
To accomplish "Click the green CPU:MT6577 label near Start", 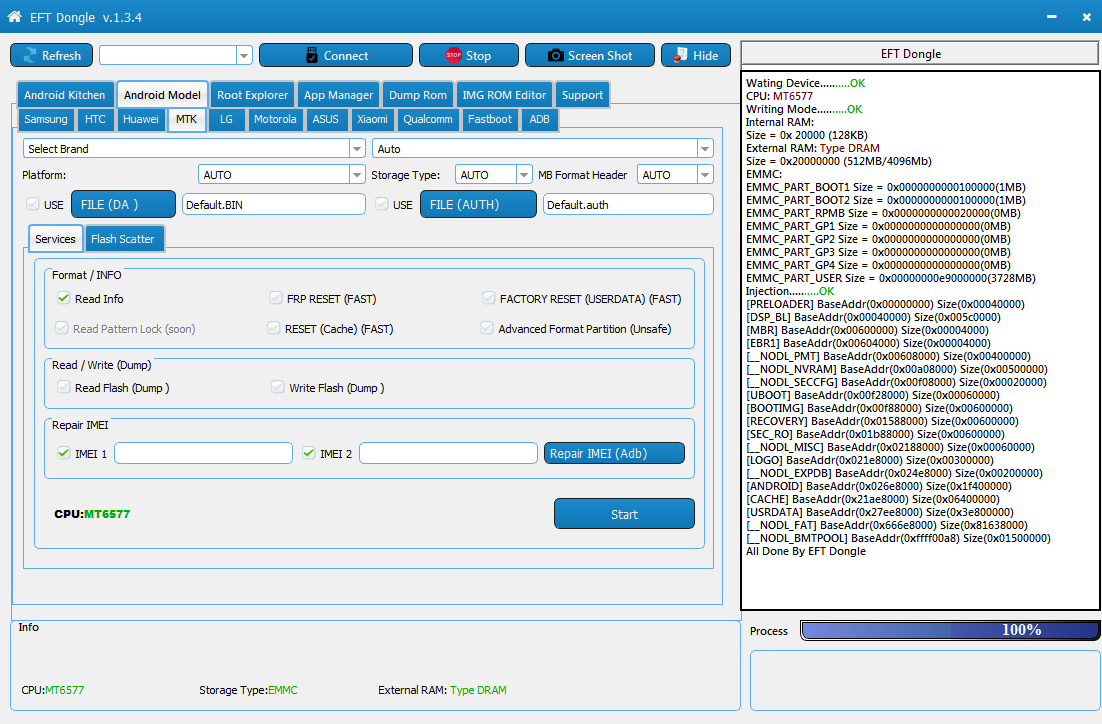I will click(92, 514).
